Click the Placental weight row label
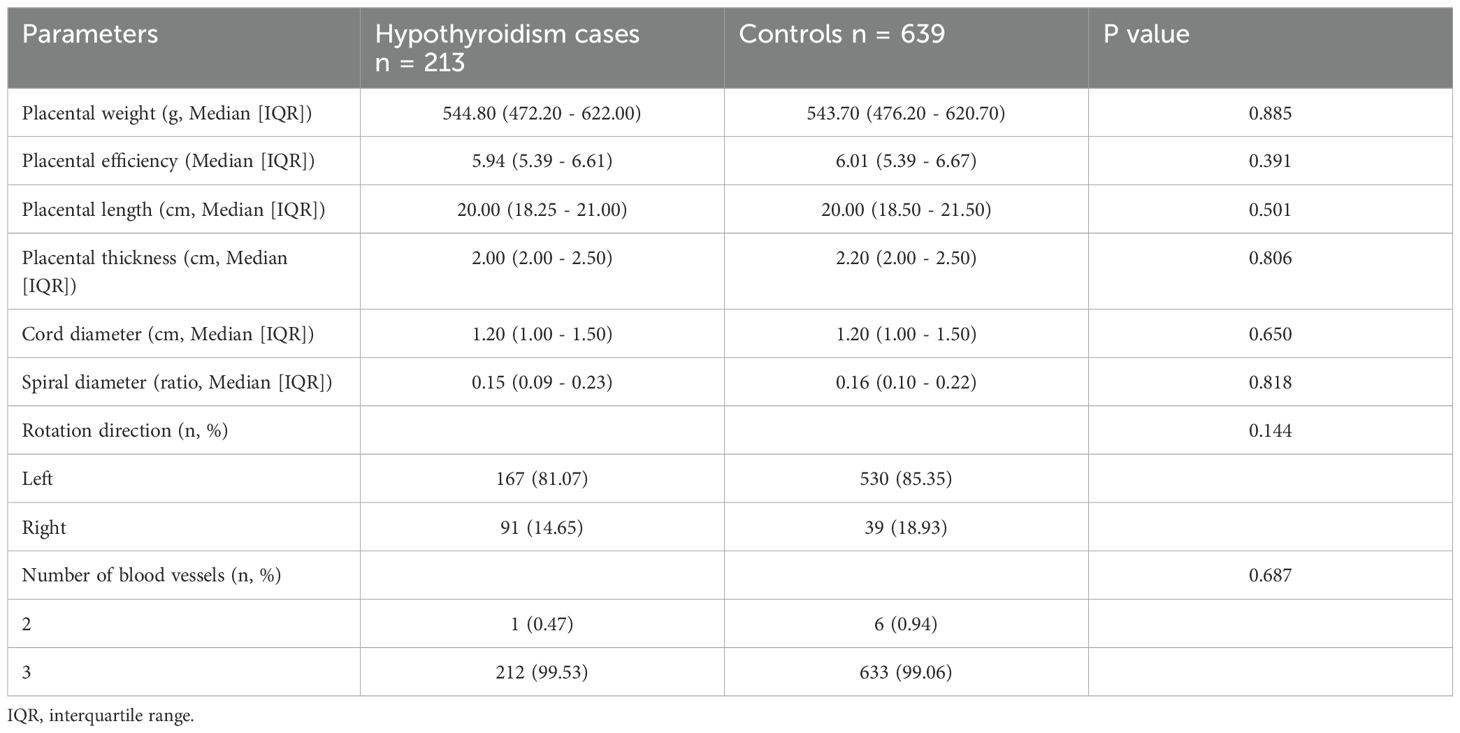 coord(167,113)
